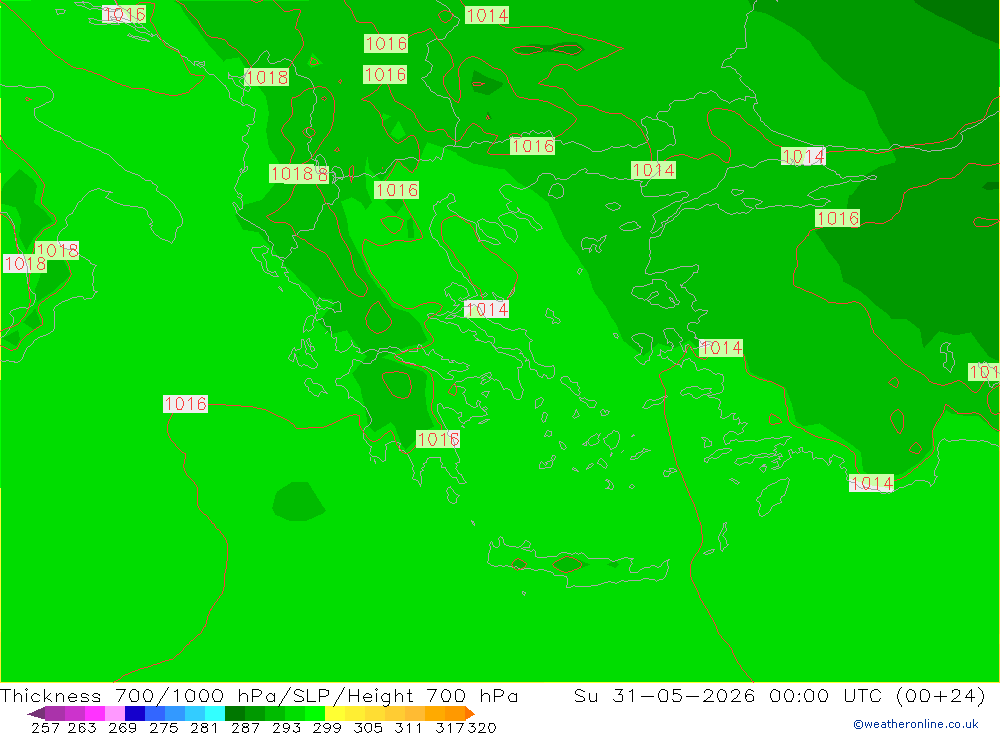Click the 287 legend value
Image resolution: width=1000 pixels, height=733 pixels.
(x=245, y=727)
